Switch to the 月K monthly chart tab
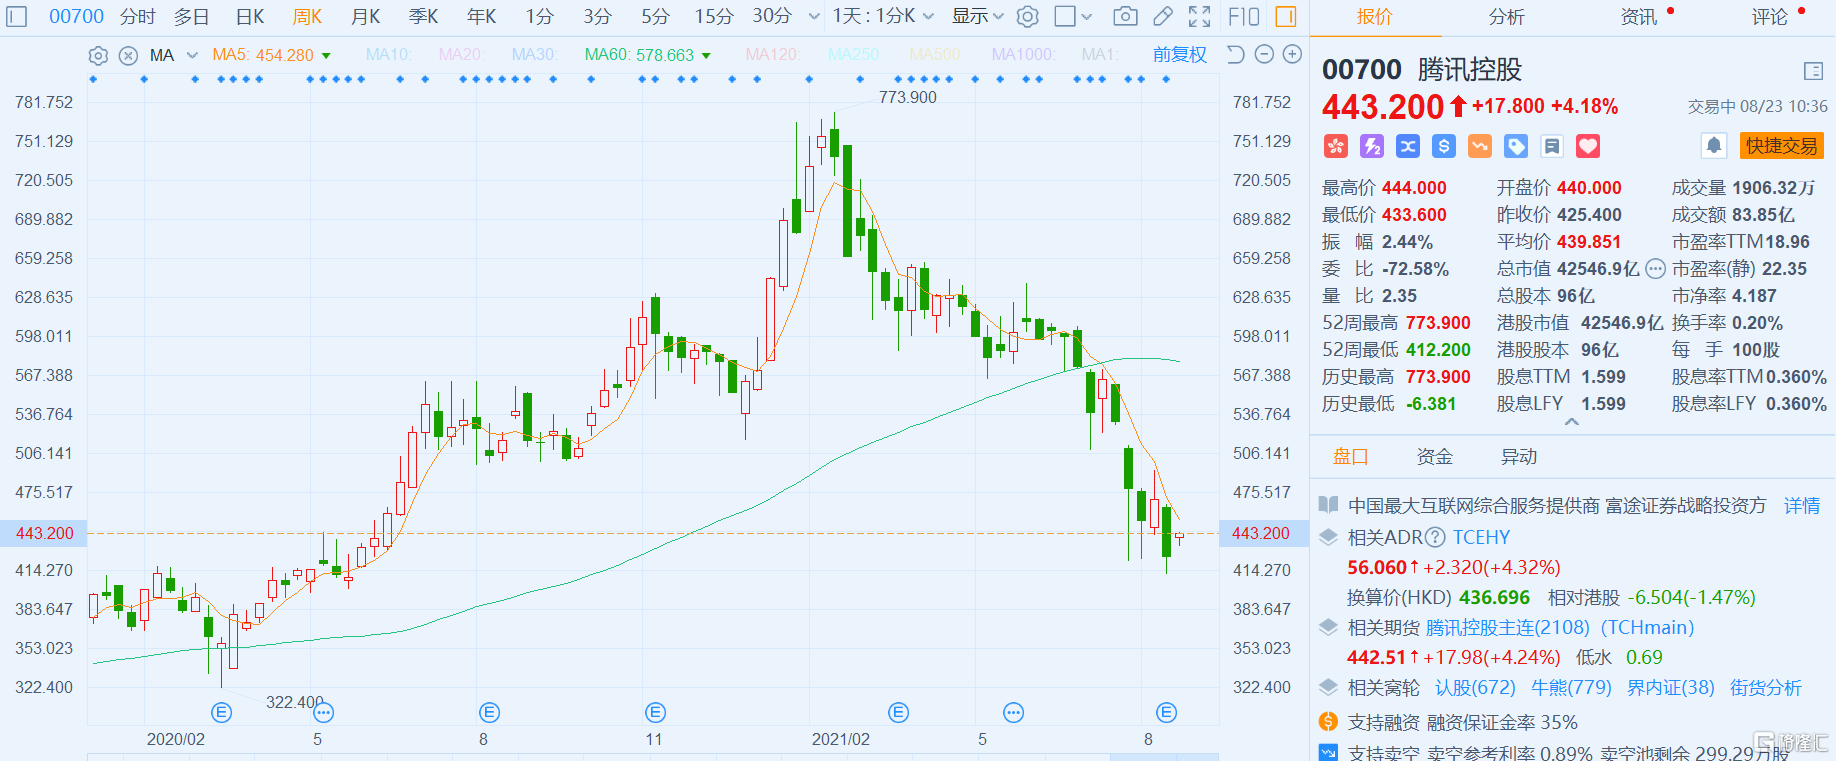The image size is (1836, 761). point(365,16)
